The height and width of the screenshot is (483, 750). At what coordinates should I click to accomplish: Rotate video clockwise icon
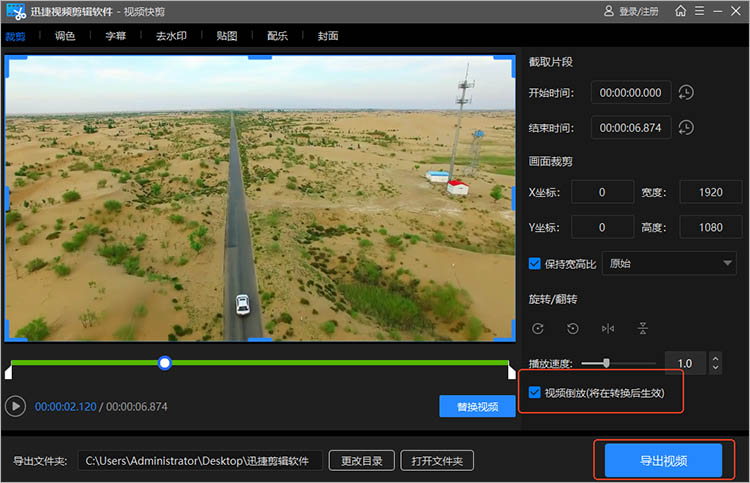coord(538,329)
